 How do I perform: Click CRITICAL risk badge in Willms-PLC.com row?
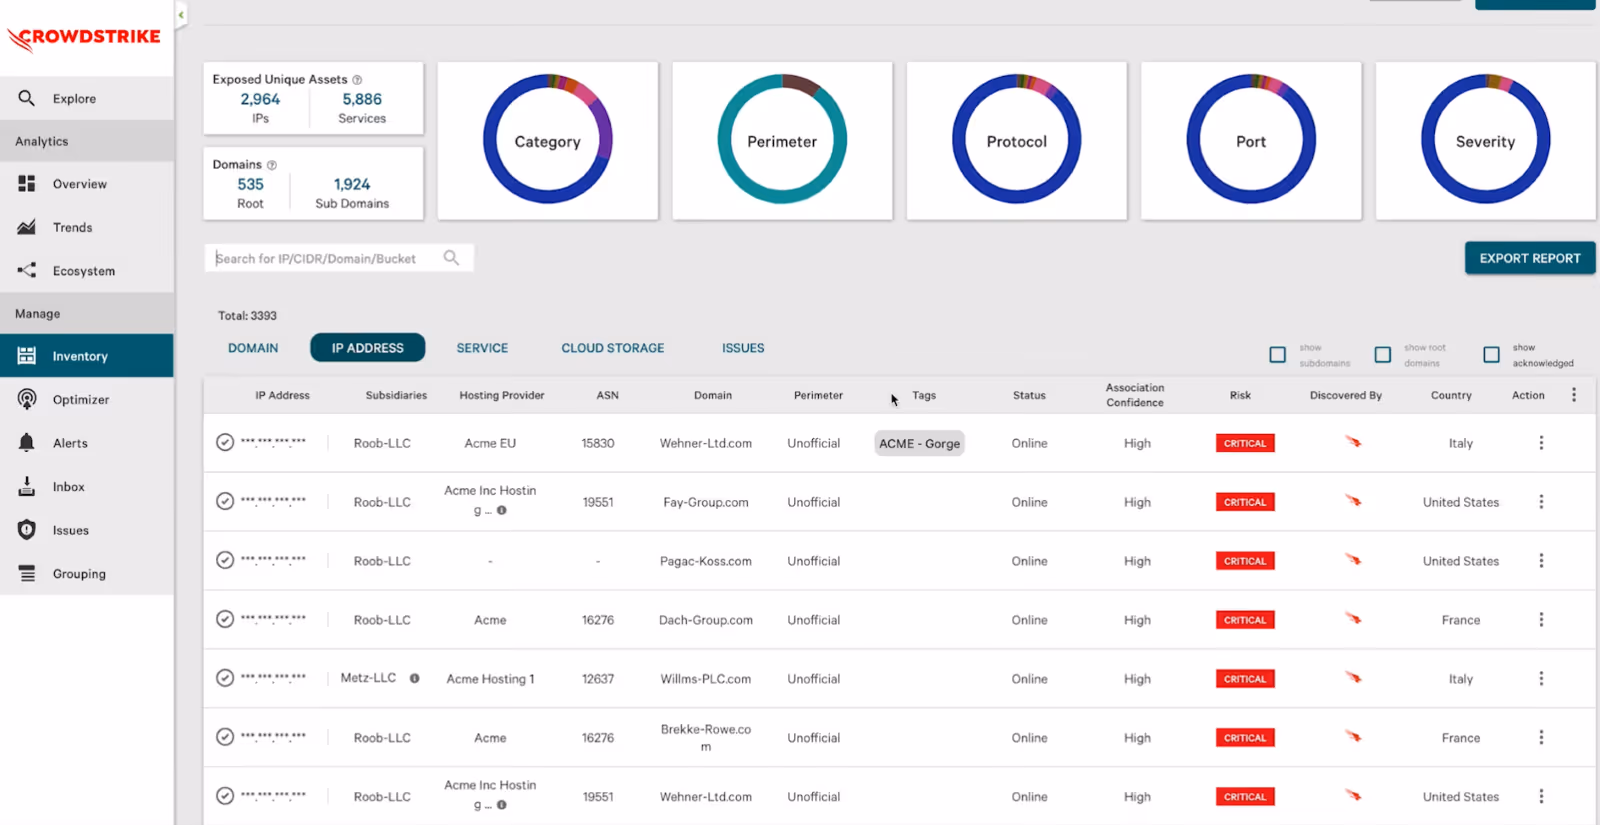1245,679
